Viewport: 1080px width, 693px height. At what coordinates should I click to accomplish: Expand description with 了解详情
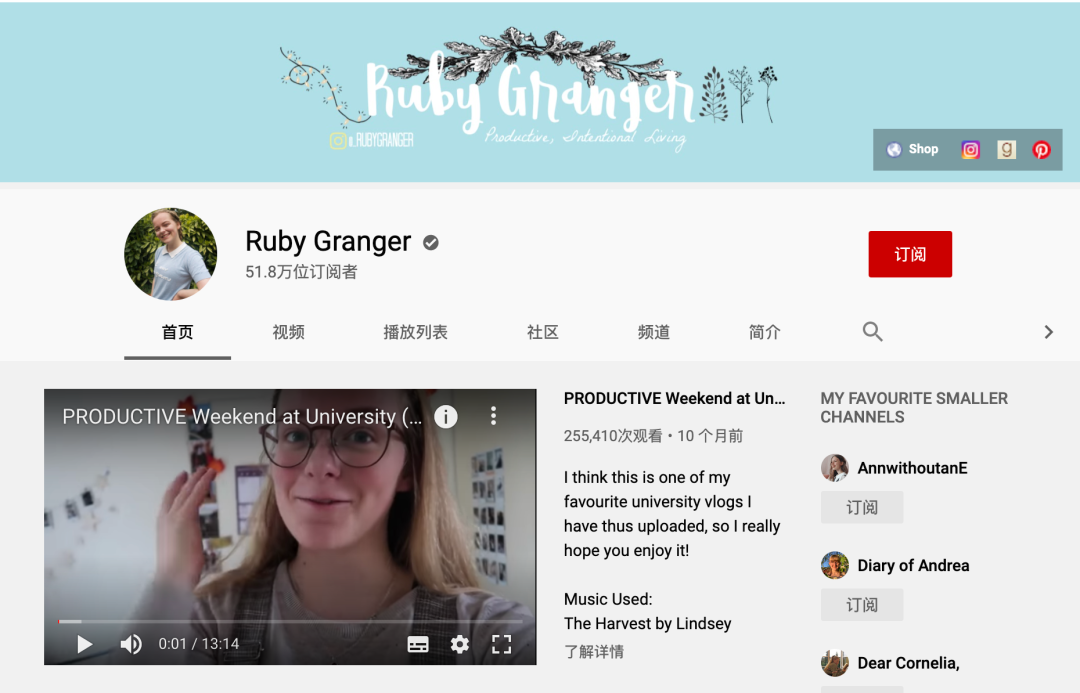point(594,652)
